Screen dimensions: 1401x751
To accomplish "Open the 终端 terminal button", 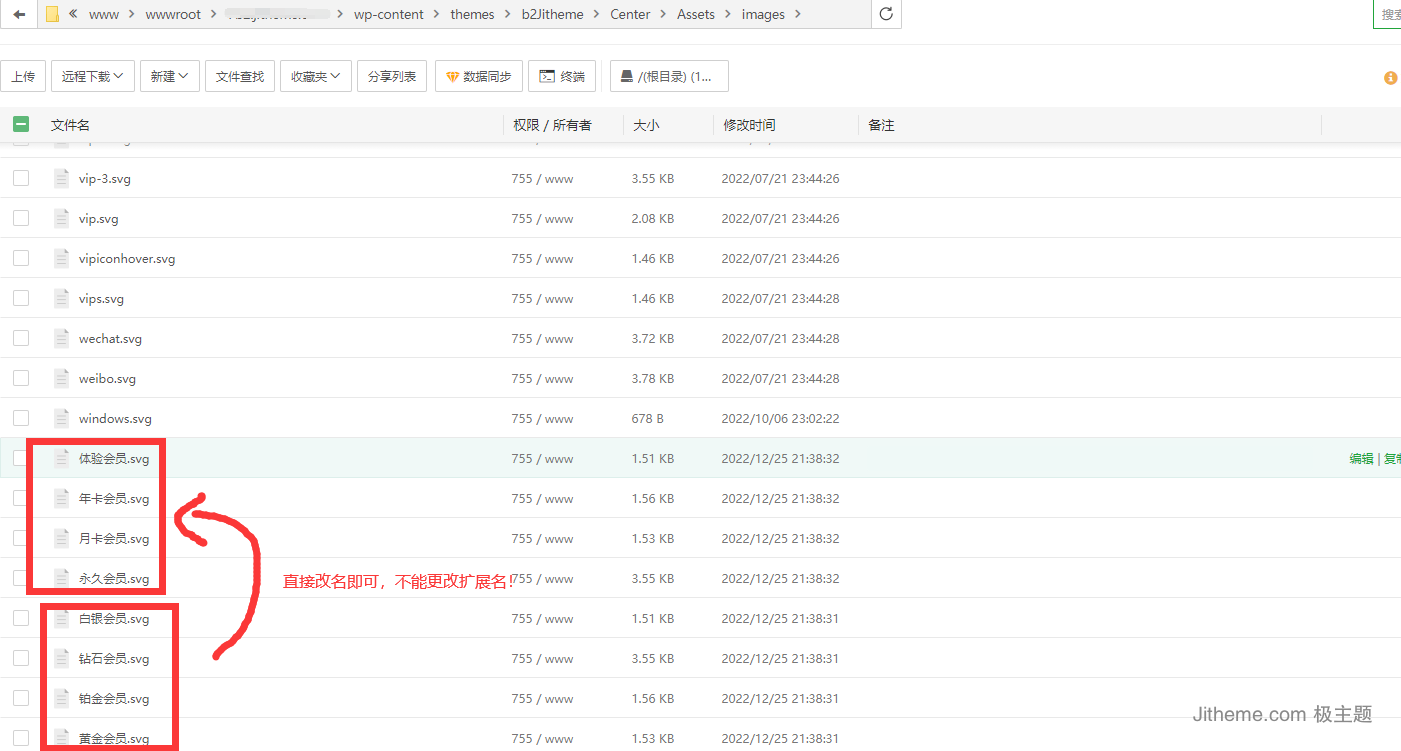I will coord(562,76).
